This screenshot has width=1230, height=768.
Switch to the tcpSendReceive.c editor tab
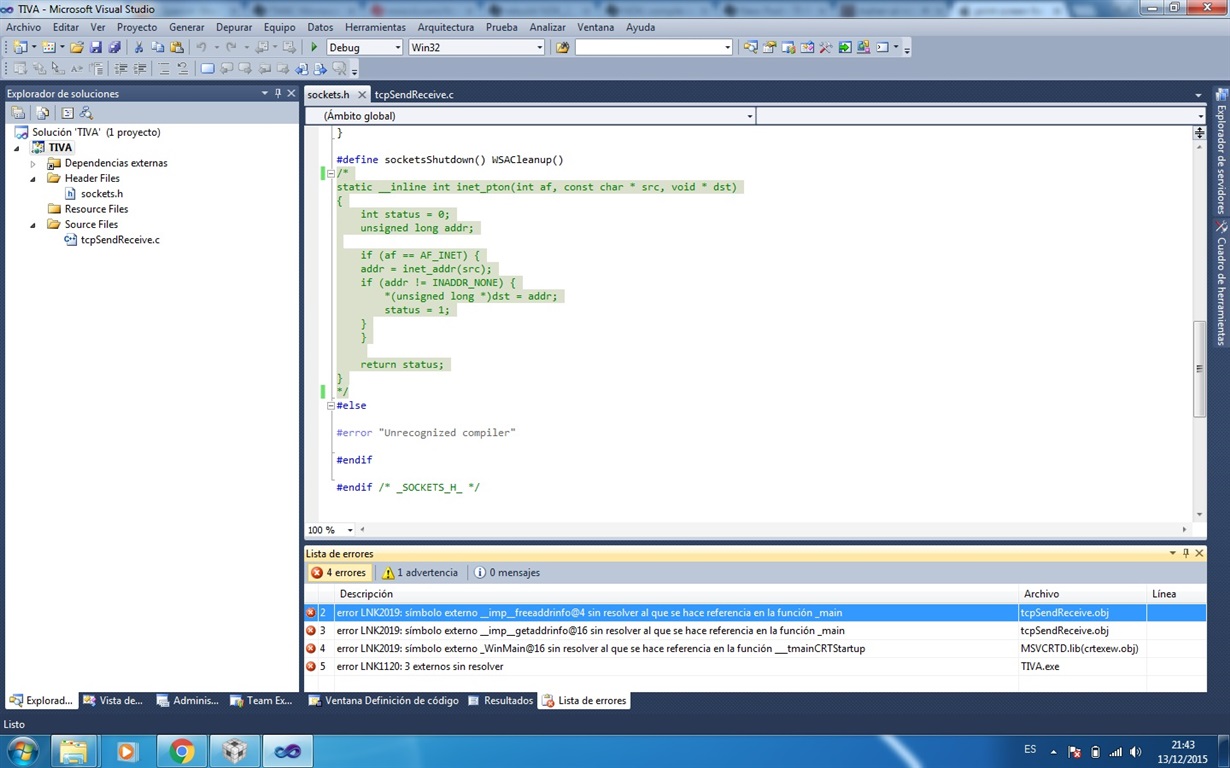tap(414, 94)
